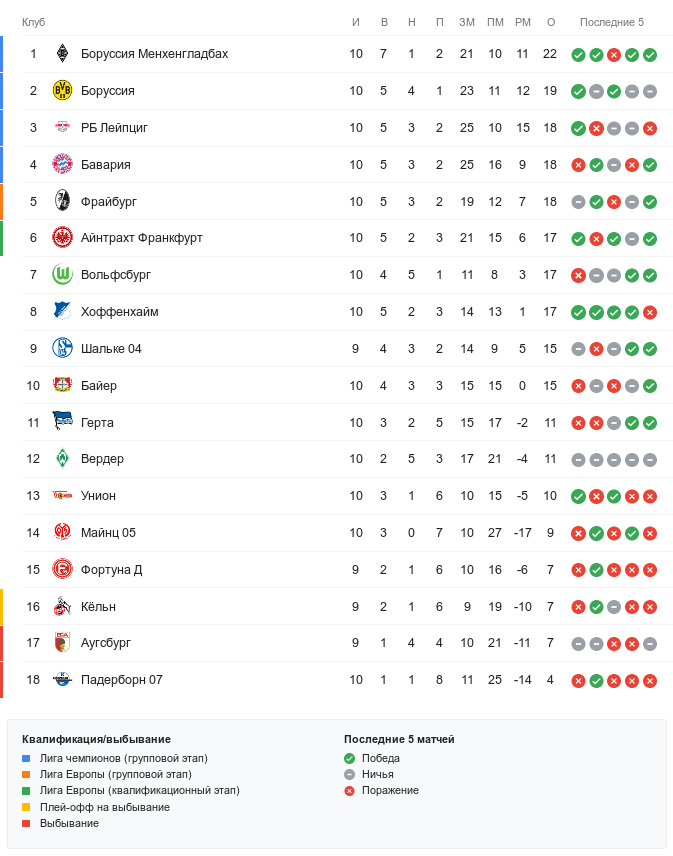The width and height of the screenshot is (673, 856).
Task: Click the RB Leipzig club logo
Action: (63, 128)
